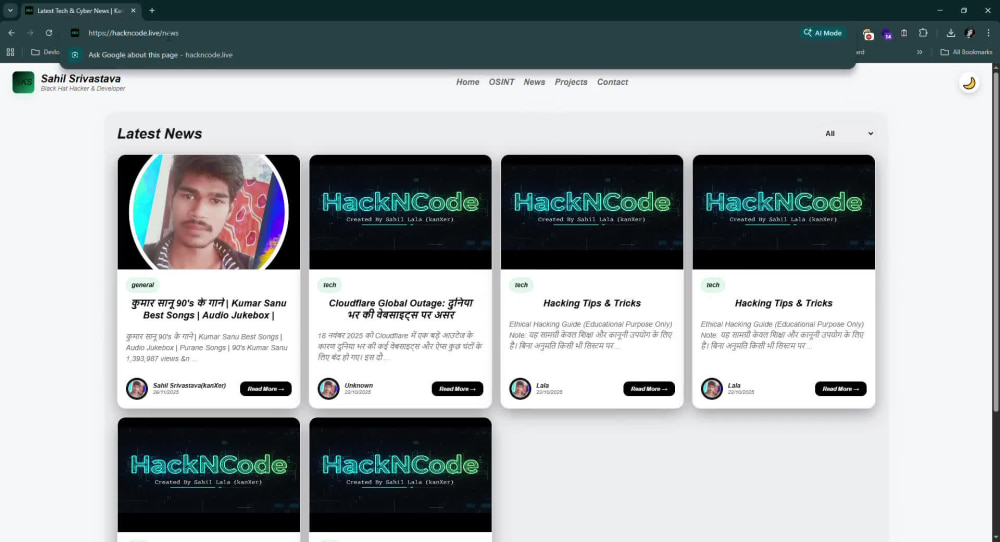The width and height of the screenshot is (1000, 542).
Task: Read More on the Cloudflare Global Outage card
Action: pos(457,389)
